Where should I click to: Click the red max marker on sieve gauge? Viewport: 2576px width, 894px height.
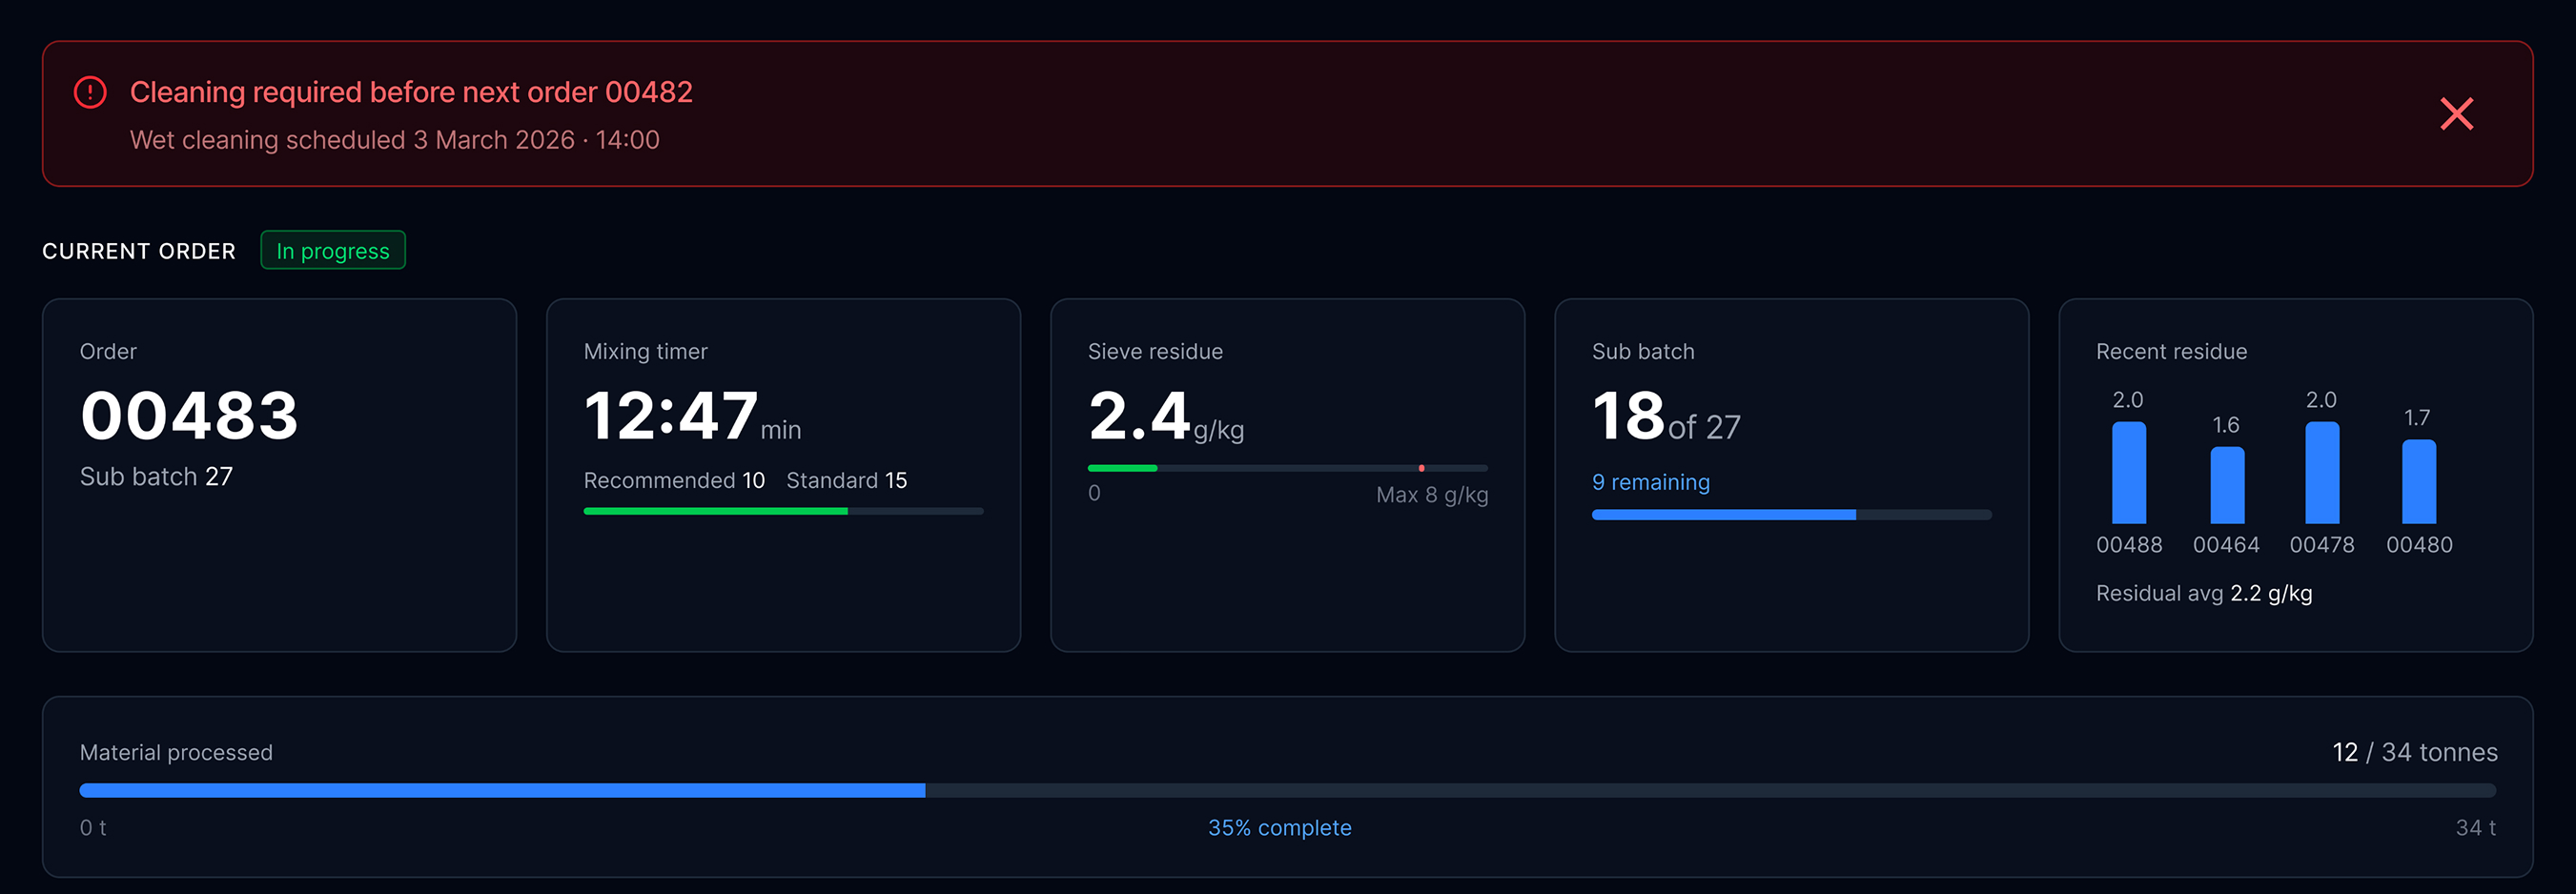tap(1421, 468)
